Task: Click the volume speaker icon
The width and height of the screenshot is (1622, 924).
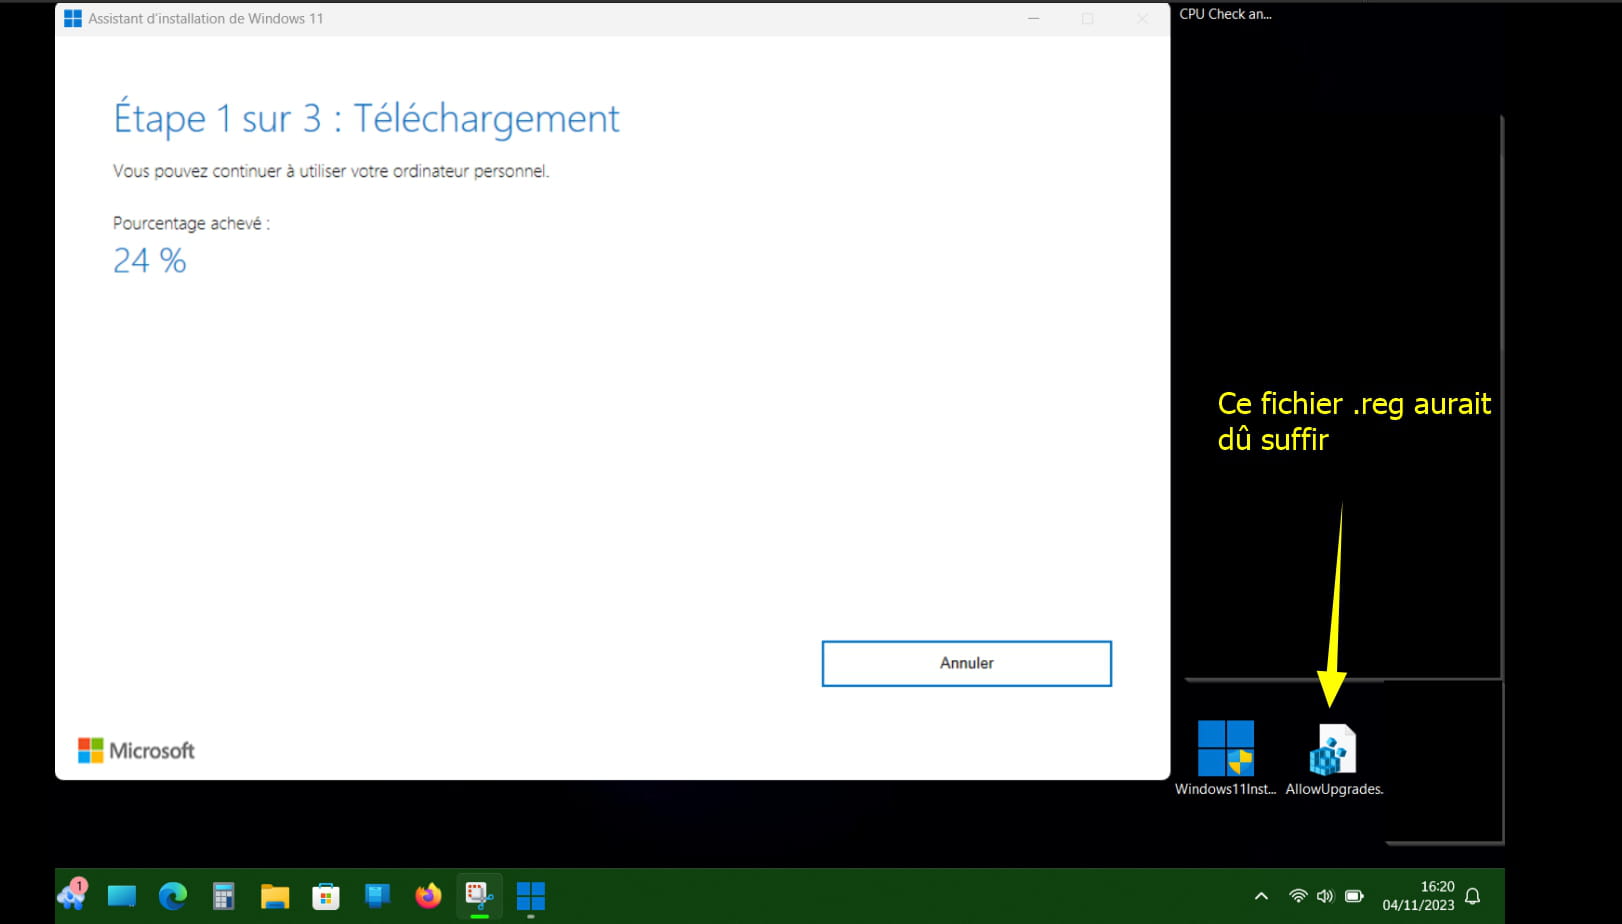Action: 1325,896
